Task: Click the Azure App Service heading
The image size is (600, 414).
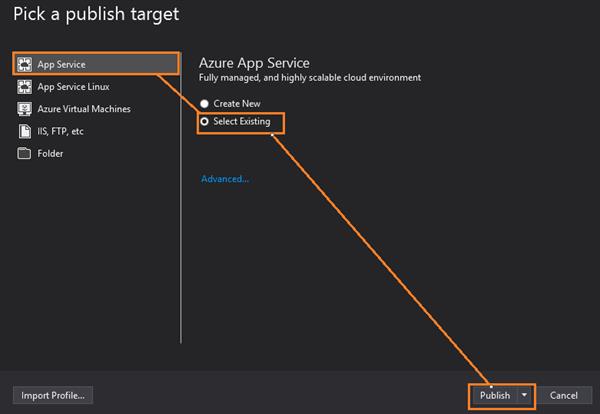Action: click(254, 63)
